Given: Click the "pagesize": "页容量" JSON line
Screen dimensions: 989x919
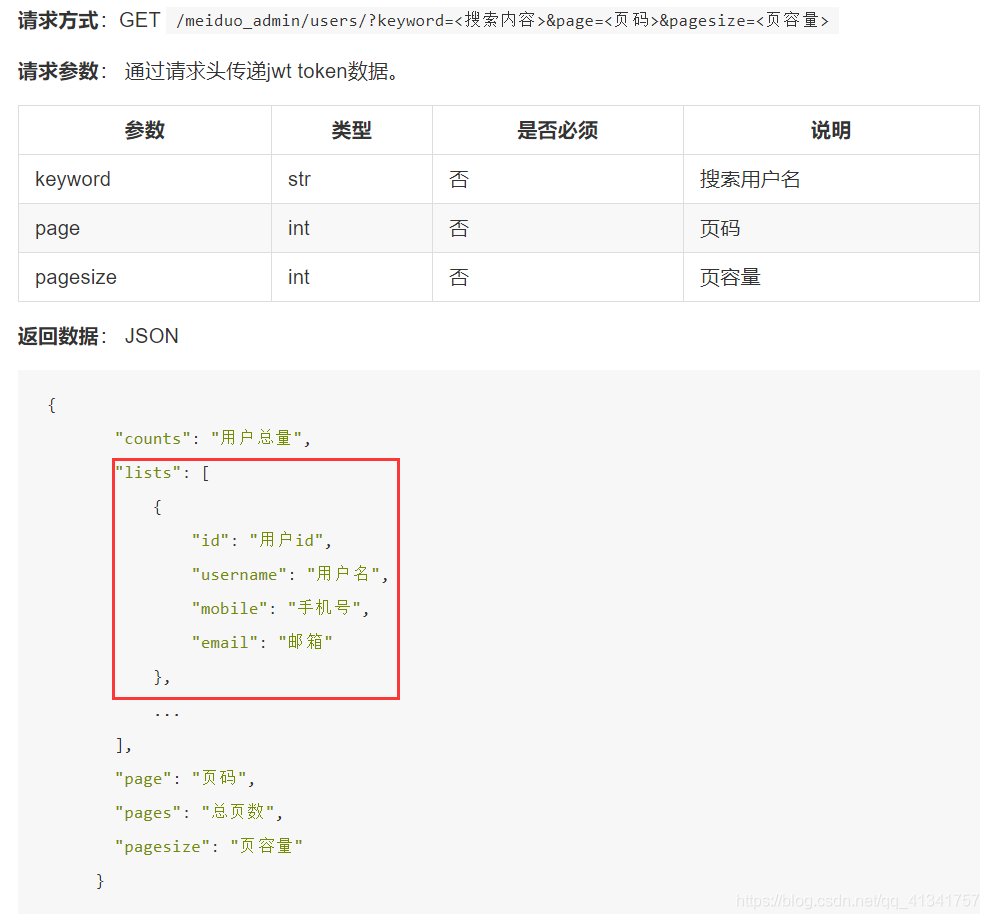Looking at the screenshot, I should pyautogui.click(x=208, y=846).
